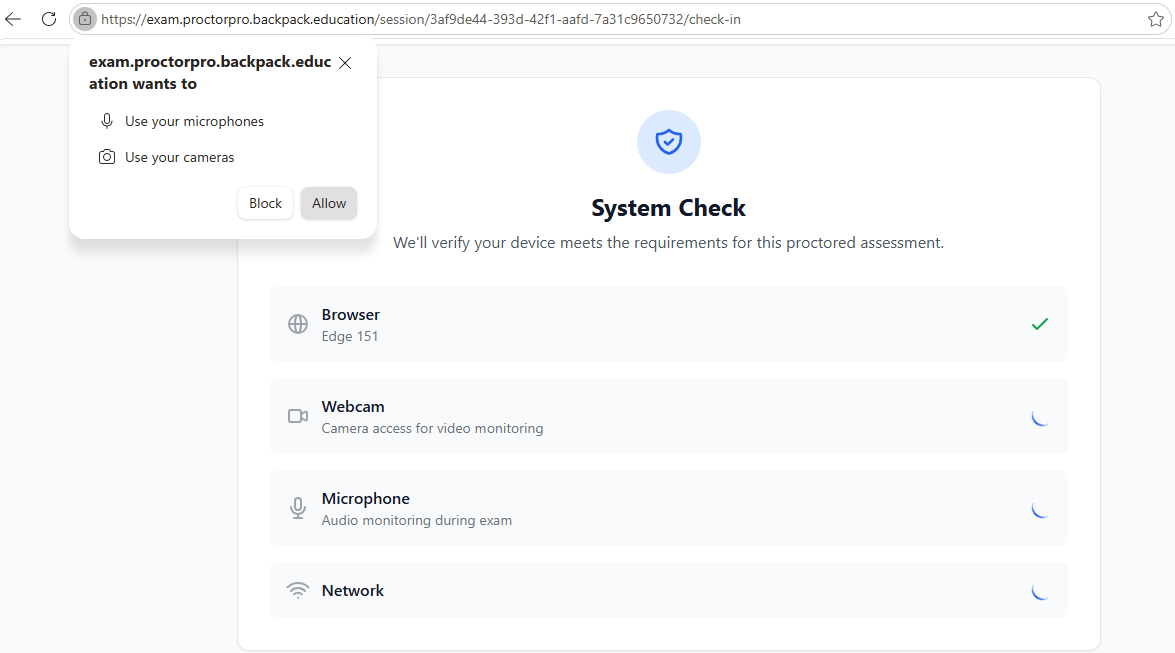Reload the page with the refresh icon
Image resolution: width=1175 pixels, height=653 pixels.
pyautogui.click(x=49, y=19)
